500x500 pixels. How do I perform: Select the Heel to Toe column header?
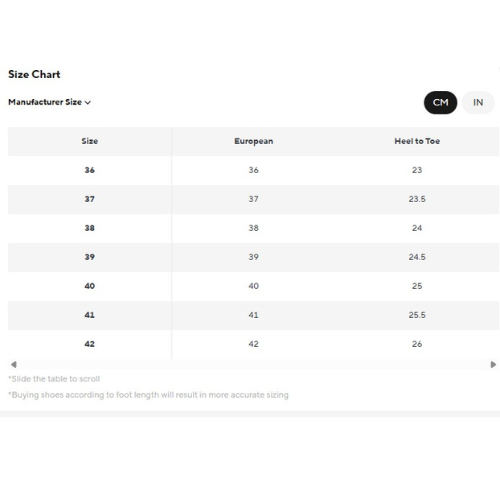point(417,141)
